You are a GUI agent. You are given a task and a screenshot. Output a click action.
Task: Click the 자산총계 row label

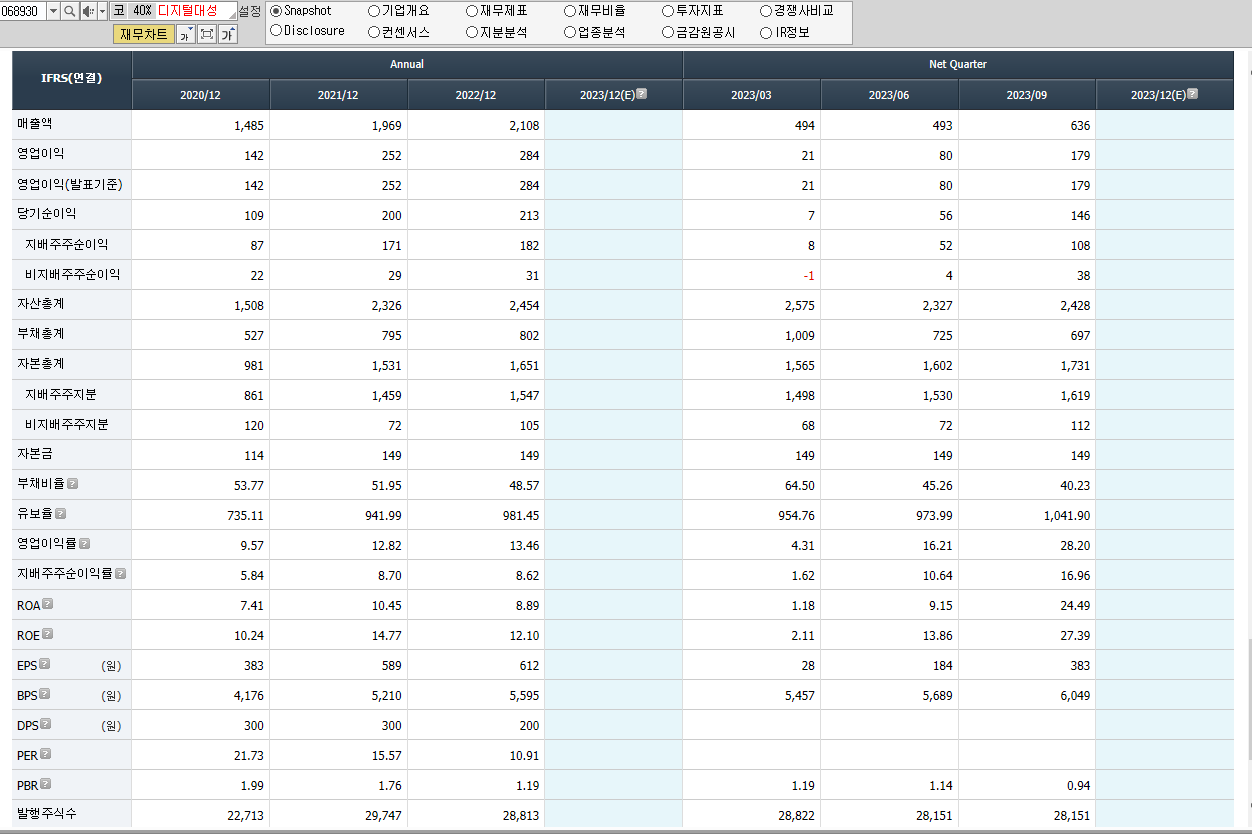pos(41,304)
